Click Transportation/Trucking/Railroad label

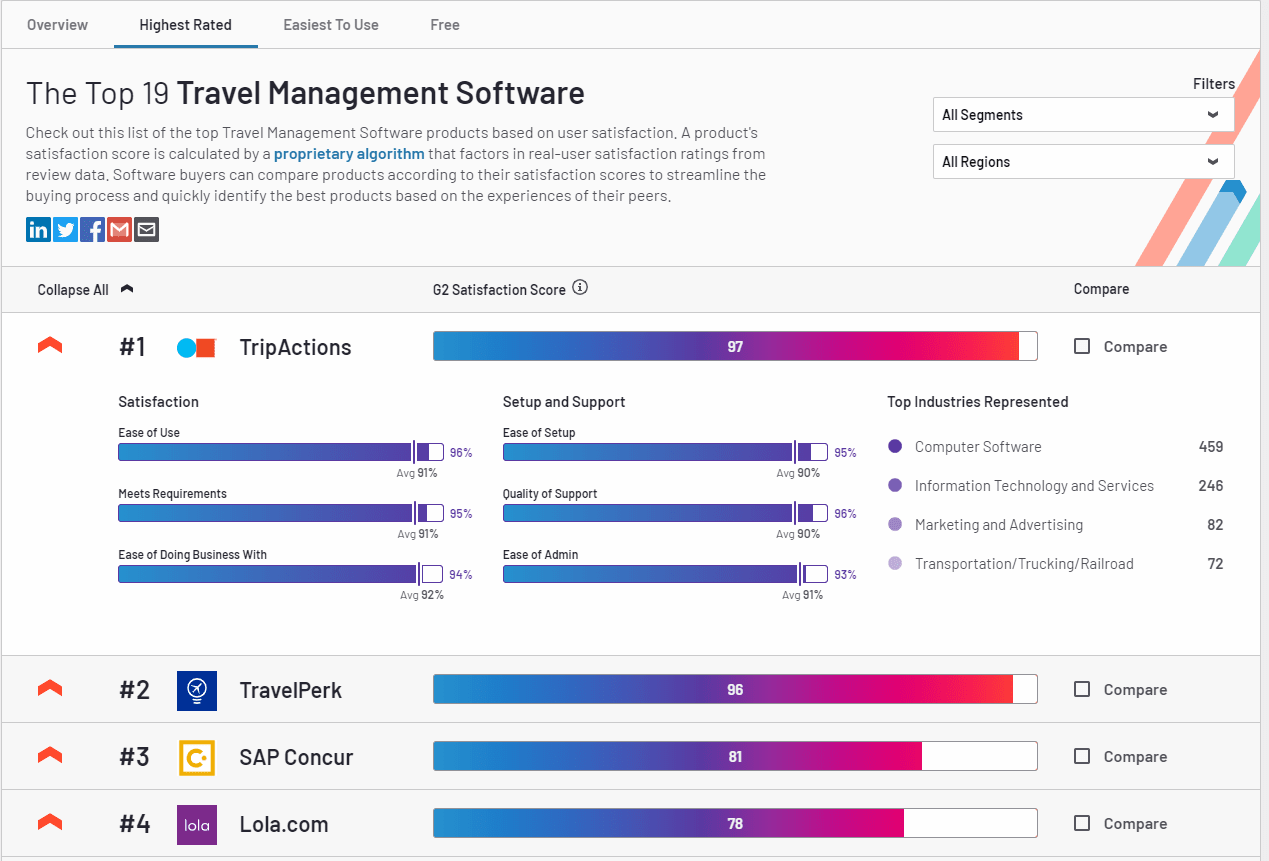coord(1024,564)
